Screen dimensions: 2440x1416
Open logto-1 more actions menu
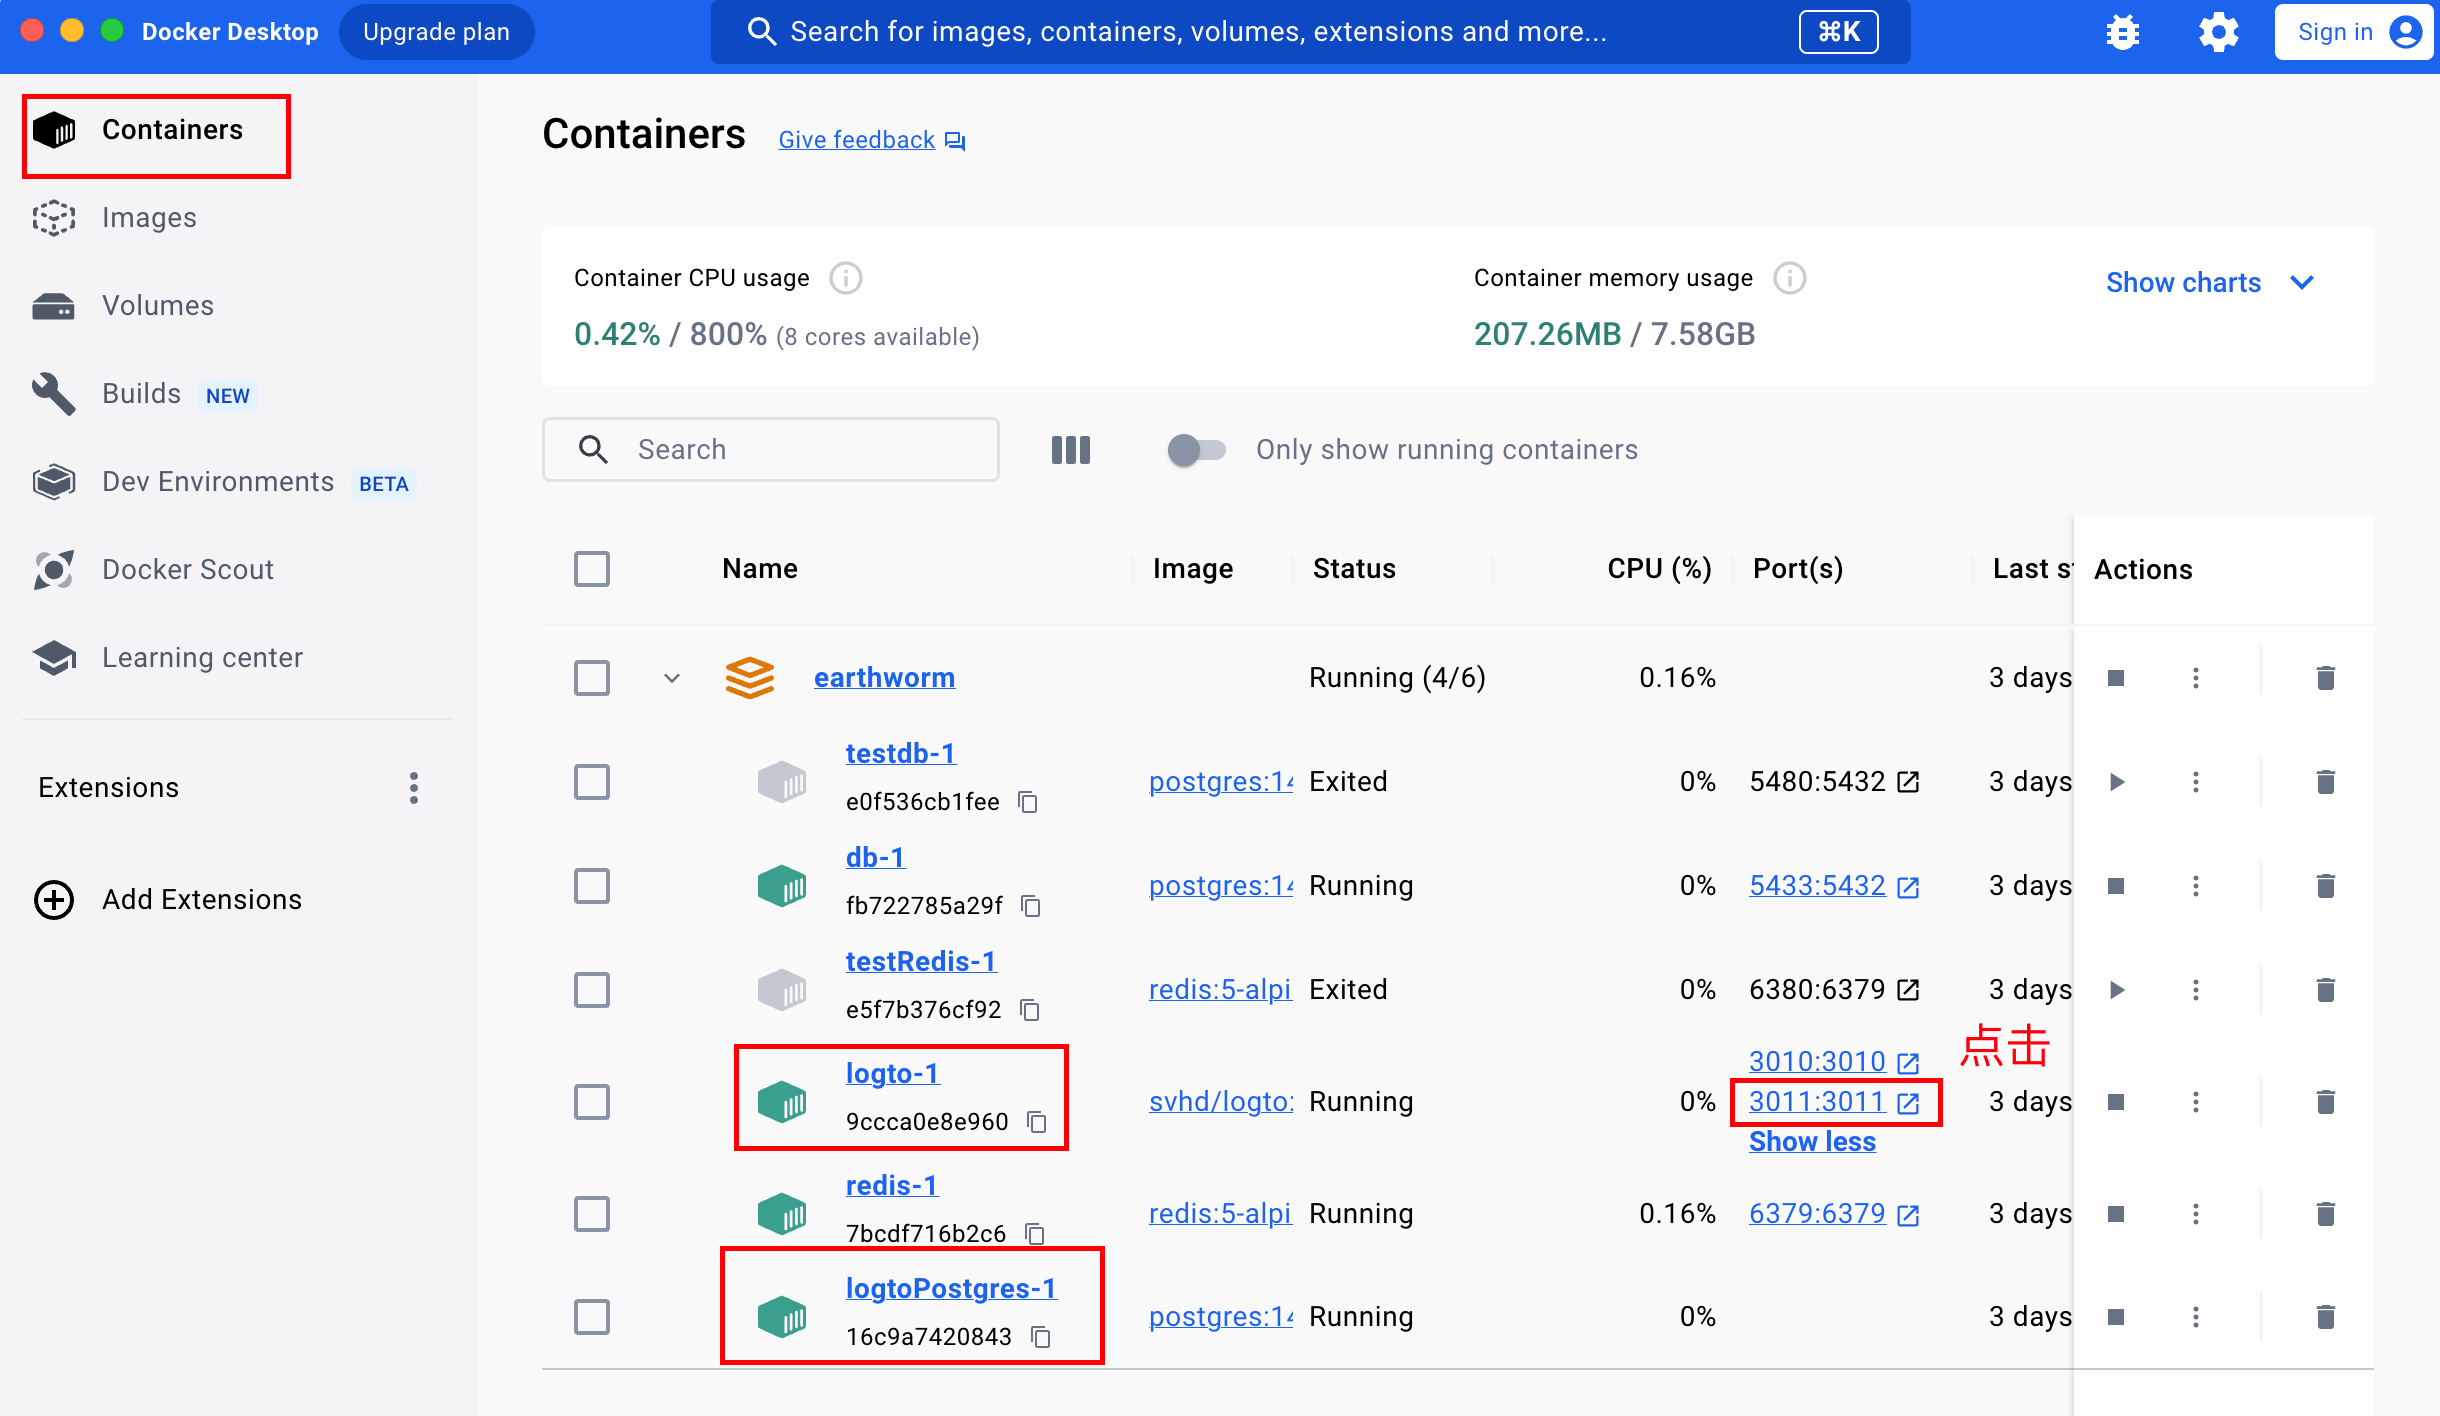[2196, 1102]
